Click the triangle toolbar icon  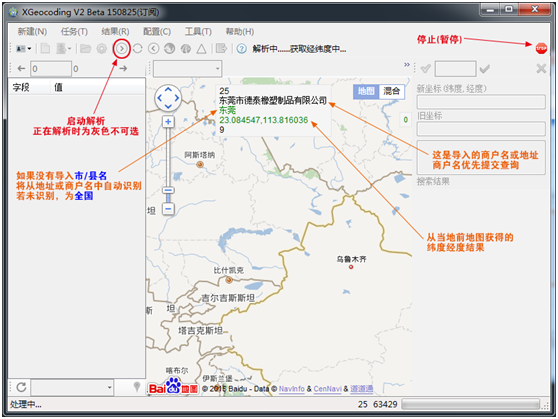[x=201, y=48]
